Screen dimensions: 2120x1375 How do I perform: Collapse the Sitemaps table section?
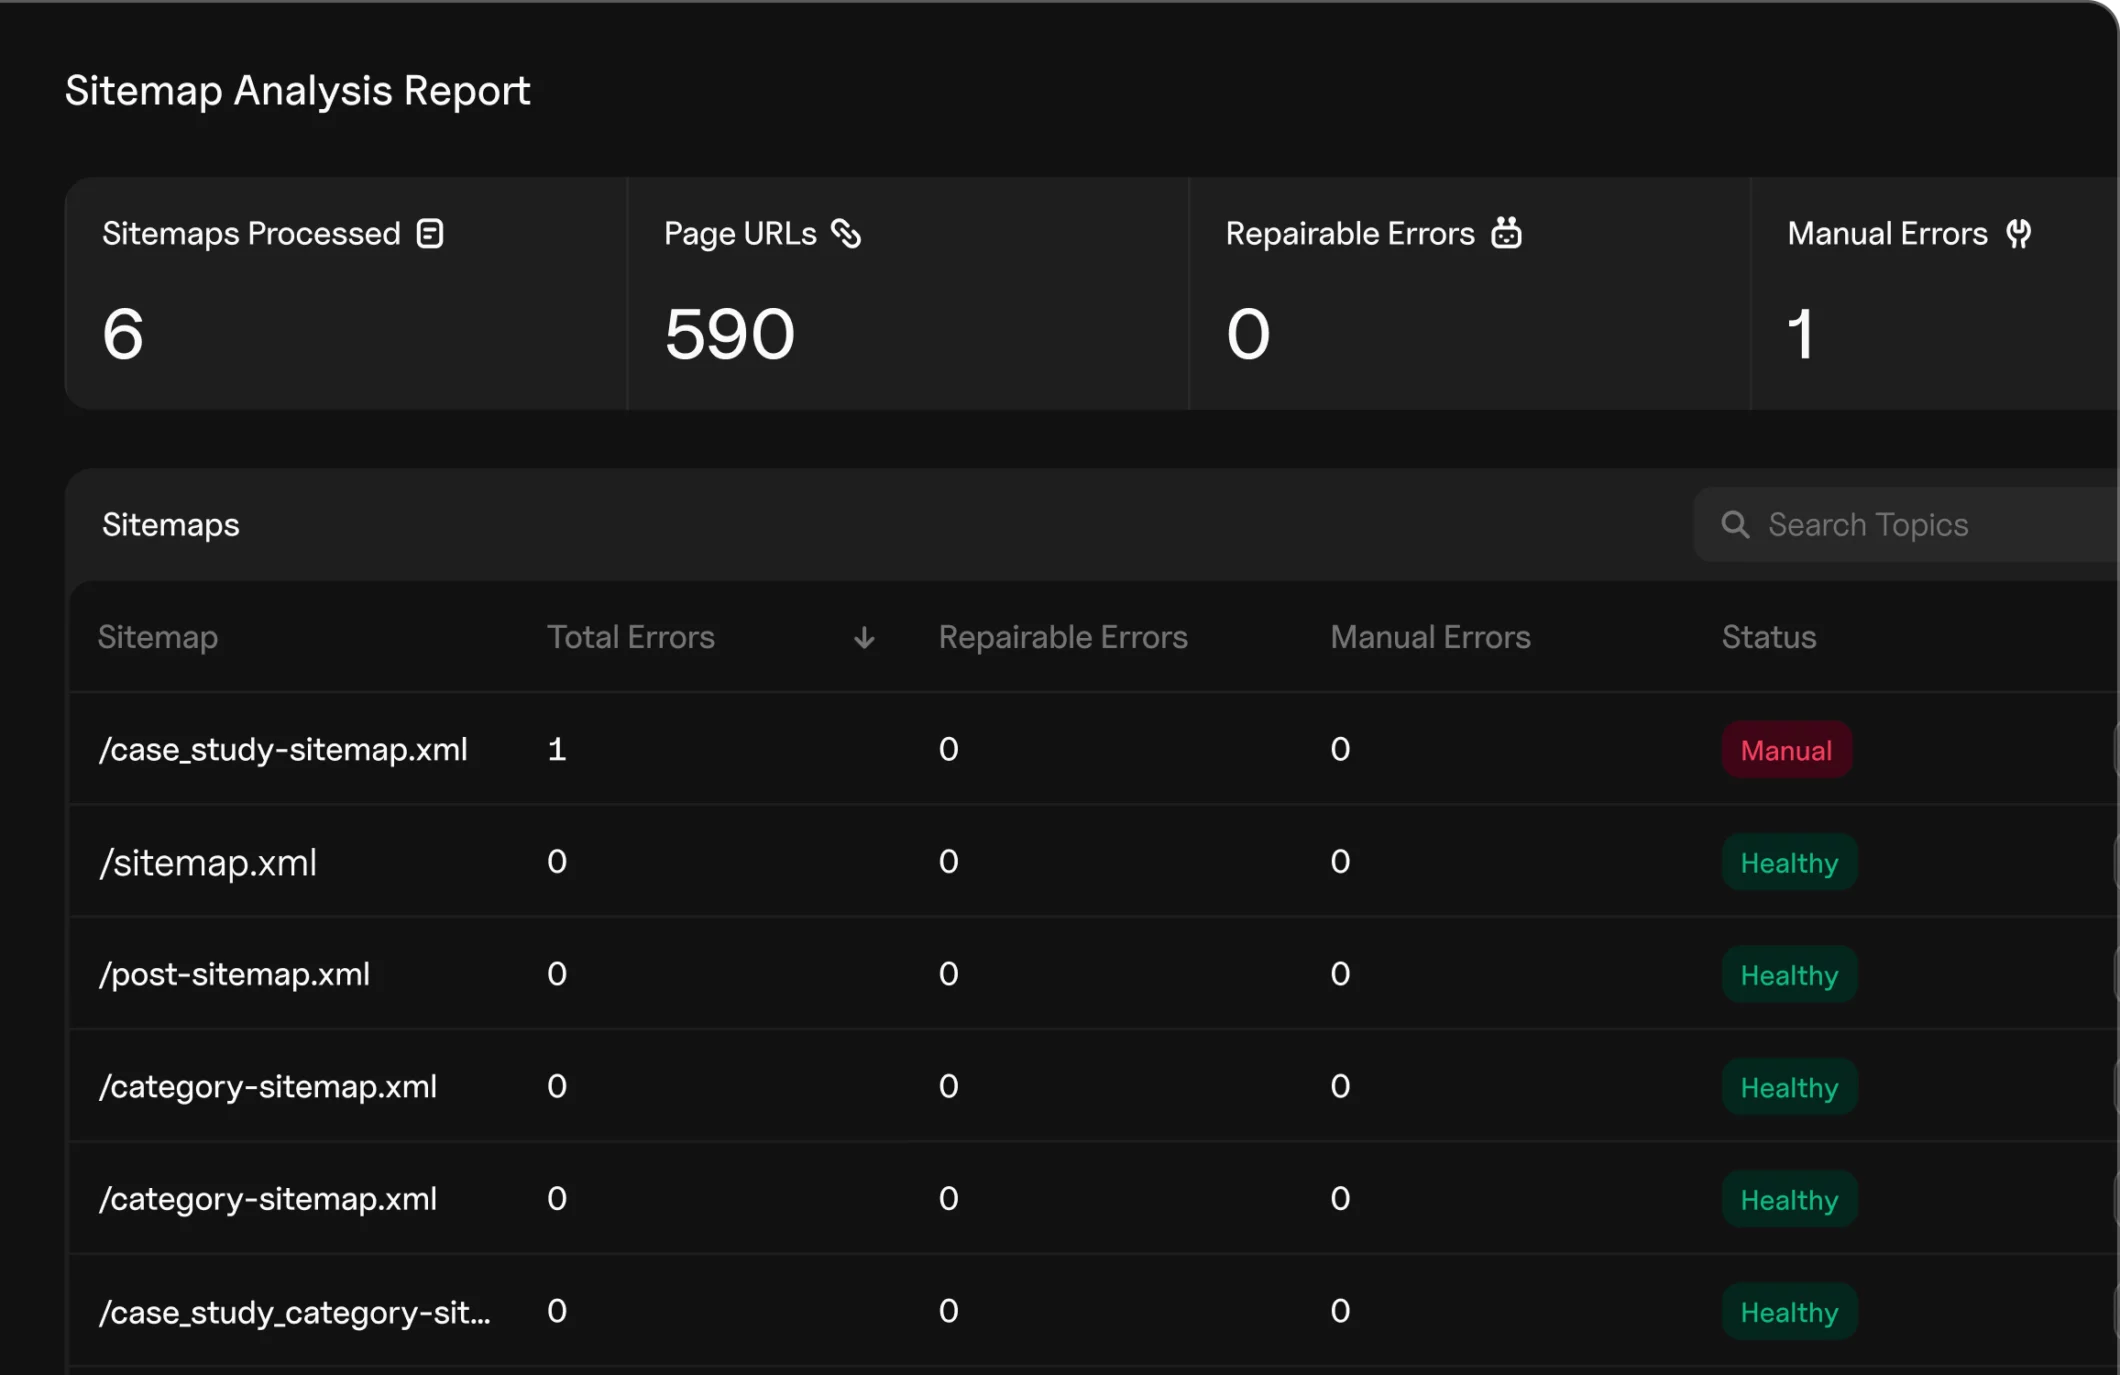click(x=171, y=524)
